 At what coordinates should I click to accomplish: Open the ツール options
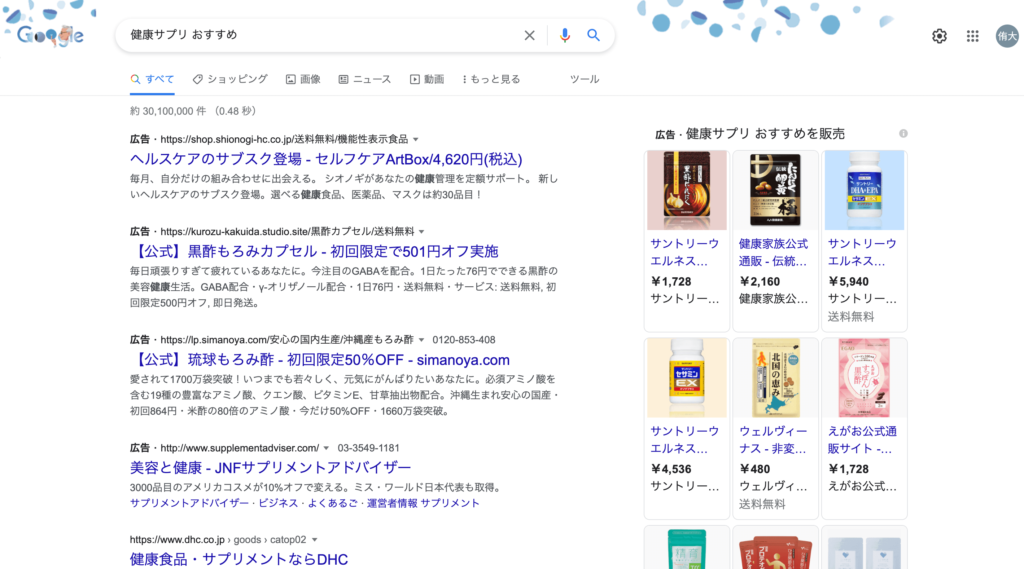(584, 79)
